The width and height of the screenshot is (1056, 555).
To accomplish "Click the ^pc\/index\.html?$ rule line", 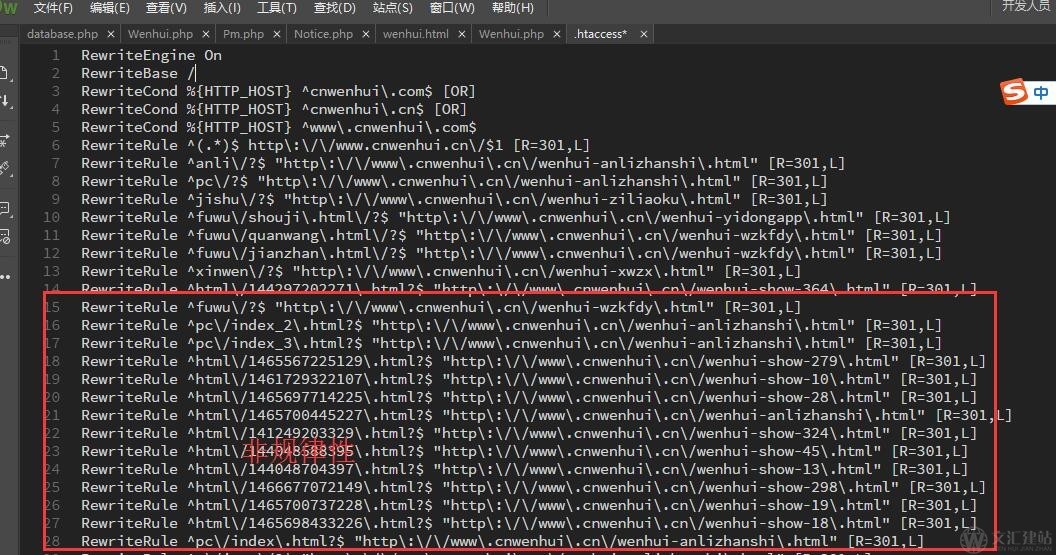I will pyautogui.click(x=502, y=542).
